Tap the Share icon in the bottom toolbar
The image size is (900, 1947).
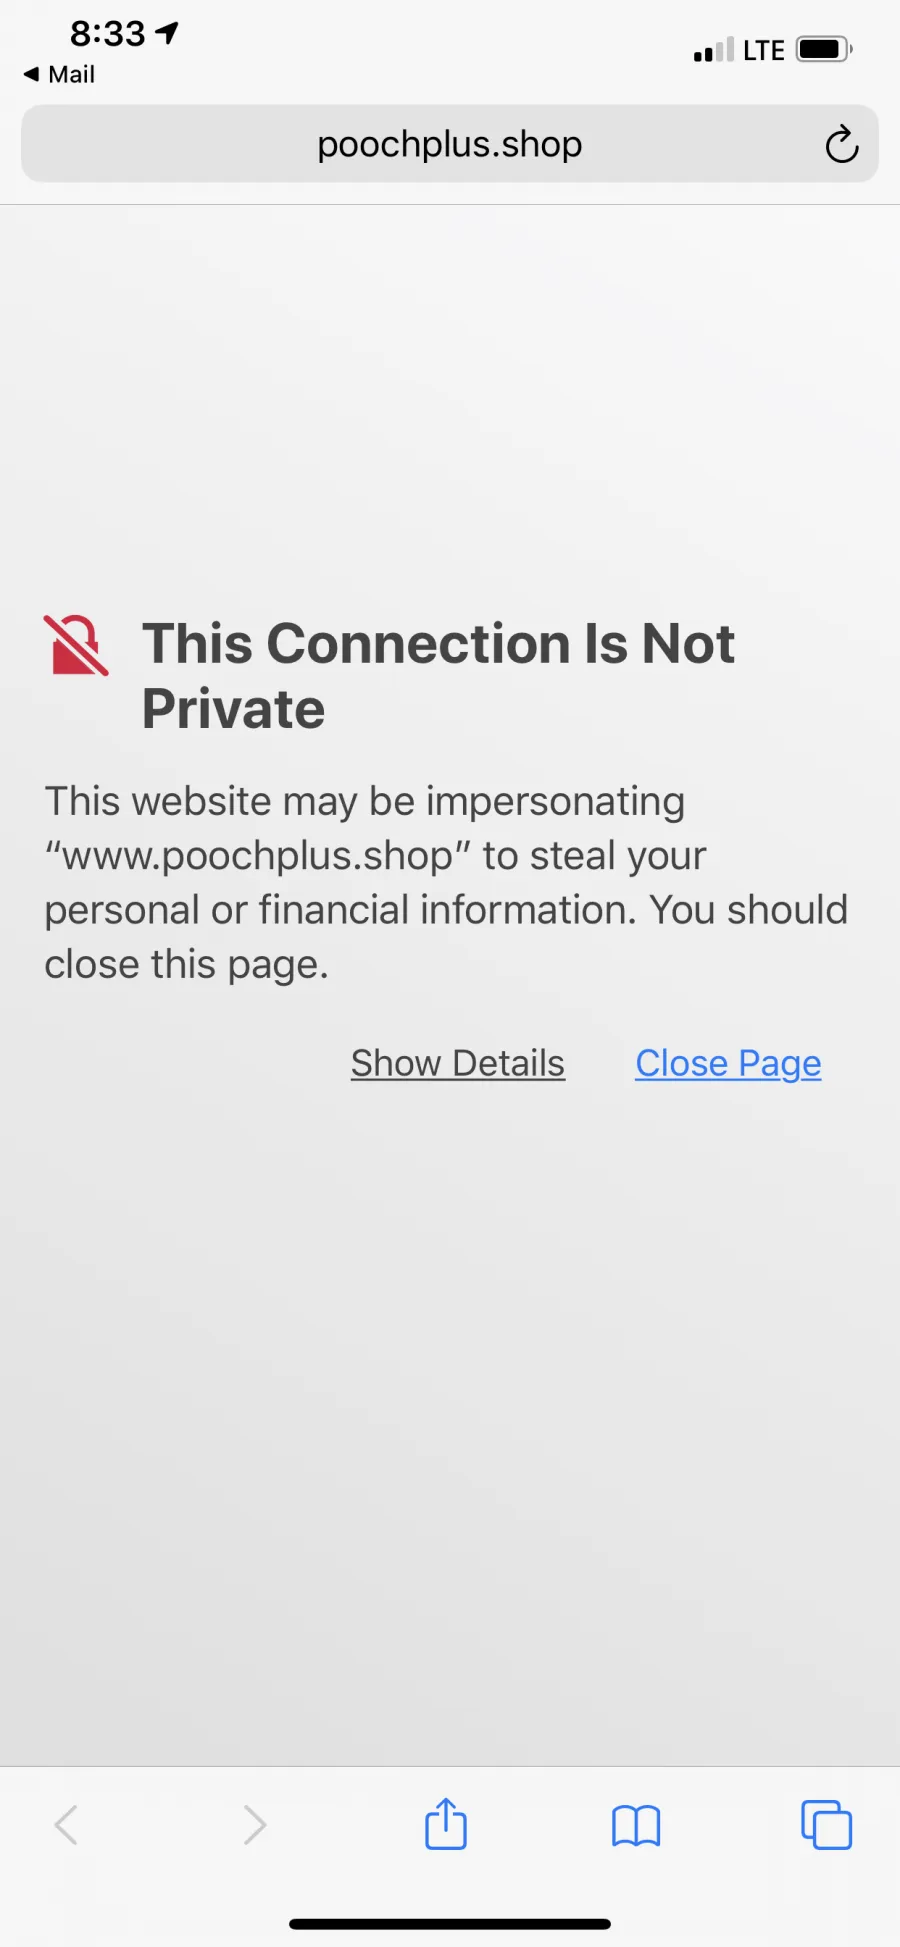(x=446, y=1823)
